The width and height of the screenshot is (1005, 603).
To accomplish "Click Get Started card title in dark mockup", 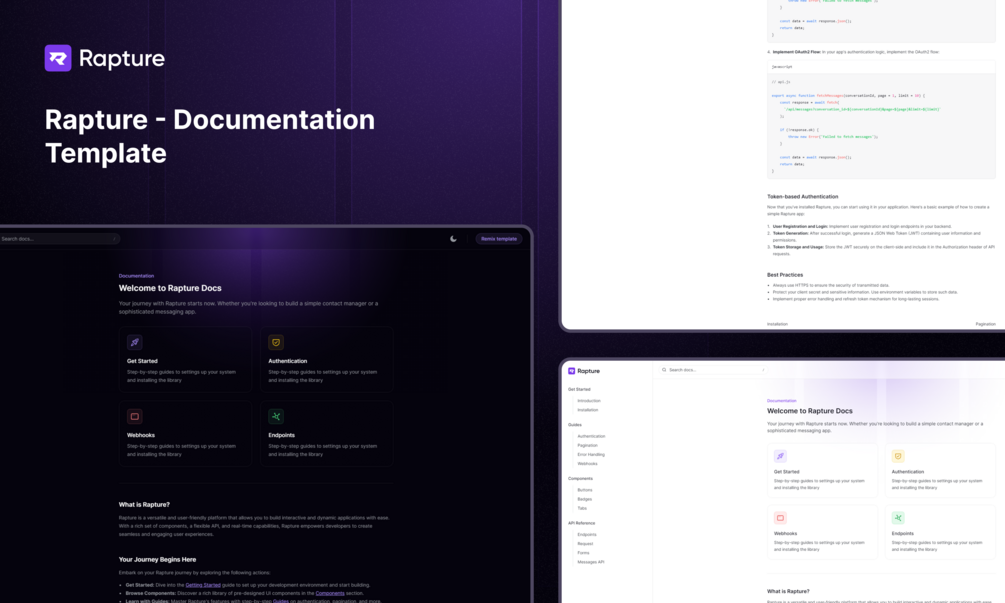I will (142, 361).
